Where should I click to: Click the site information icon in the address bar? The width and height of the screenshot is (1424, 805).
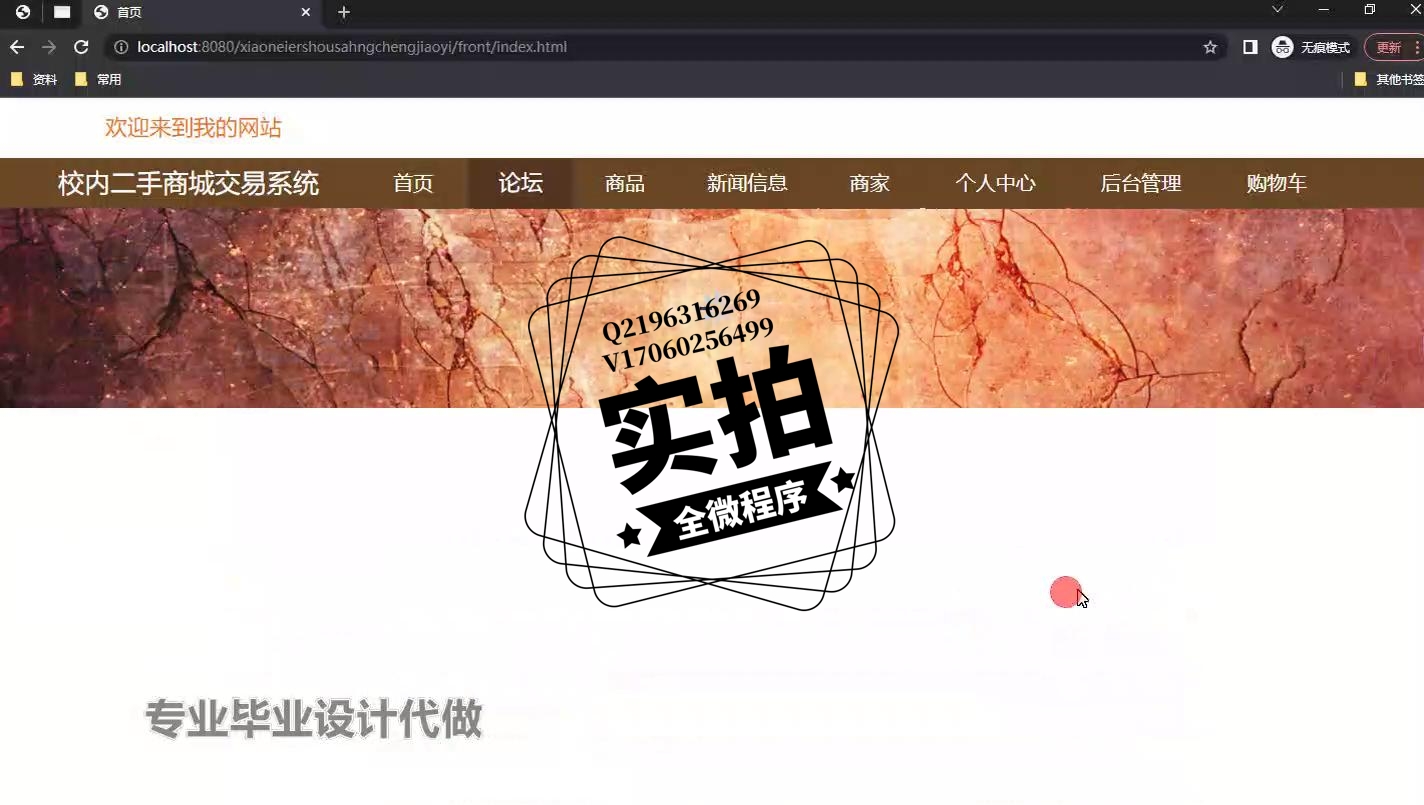click(x=121, y=47)
